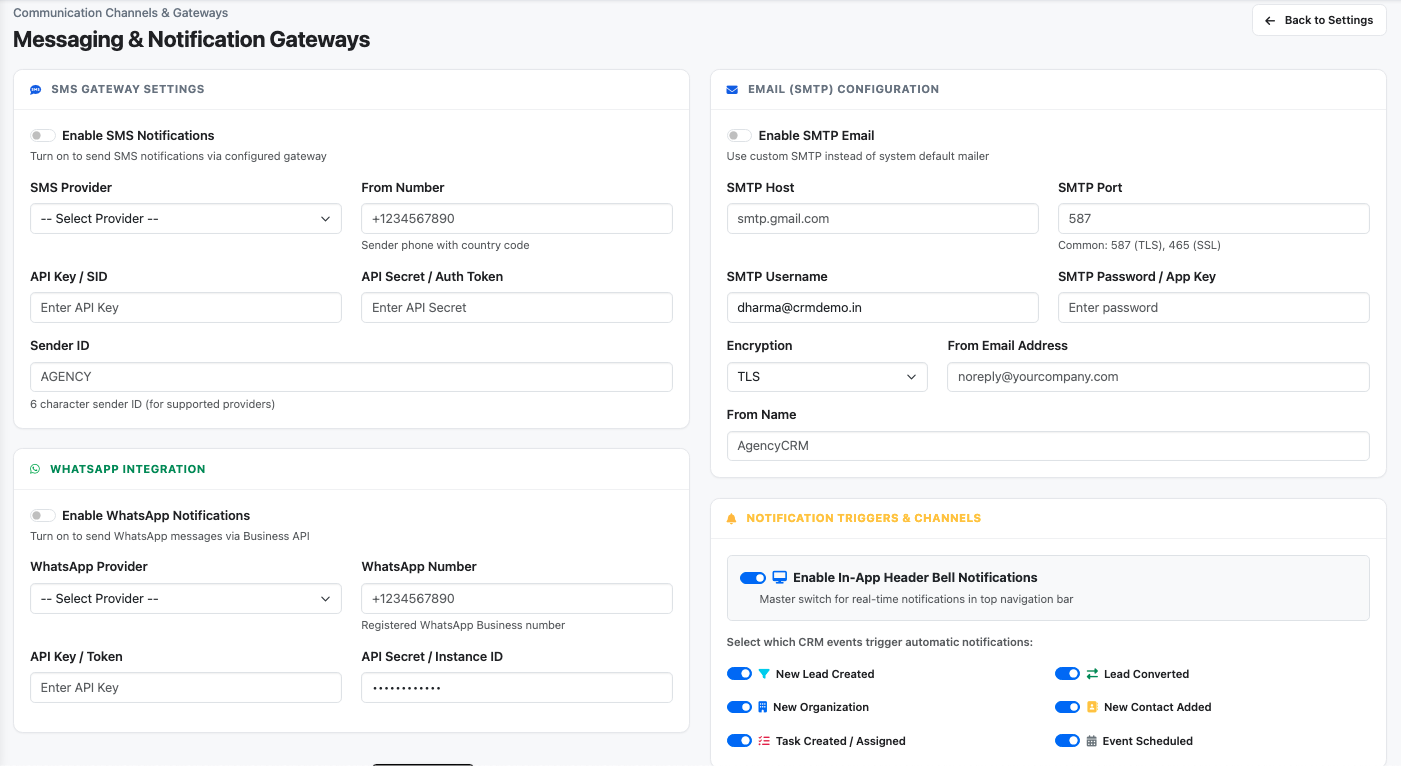The image size is (1401, 766).
Task: Click the Notification Triggers bell icon
Action: (x=731, y=518)
